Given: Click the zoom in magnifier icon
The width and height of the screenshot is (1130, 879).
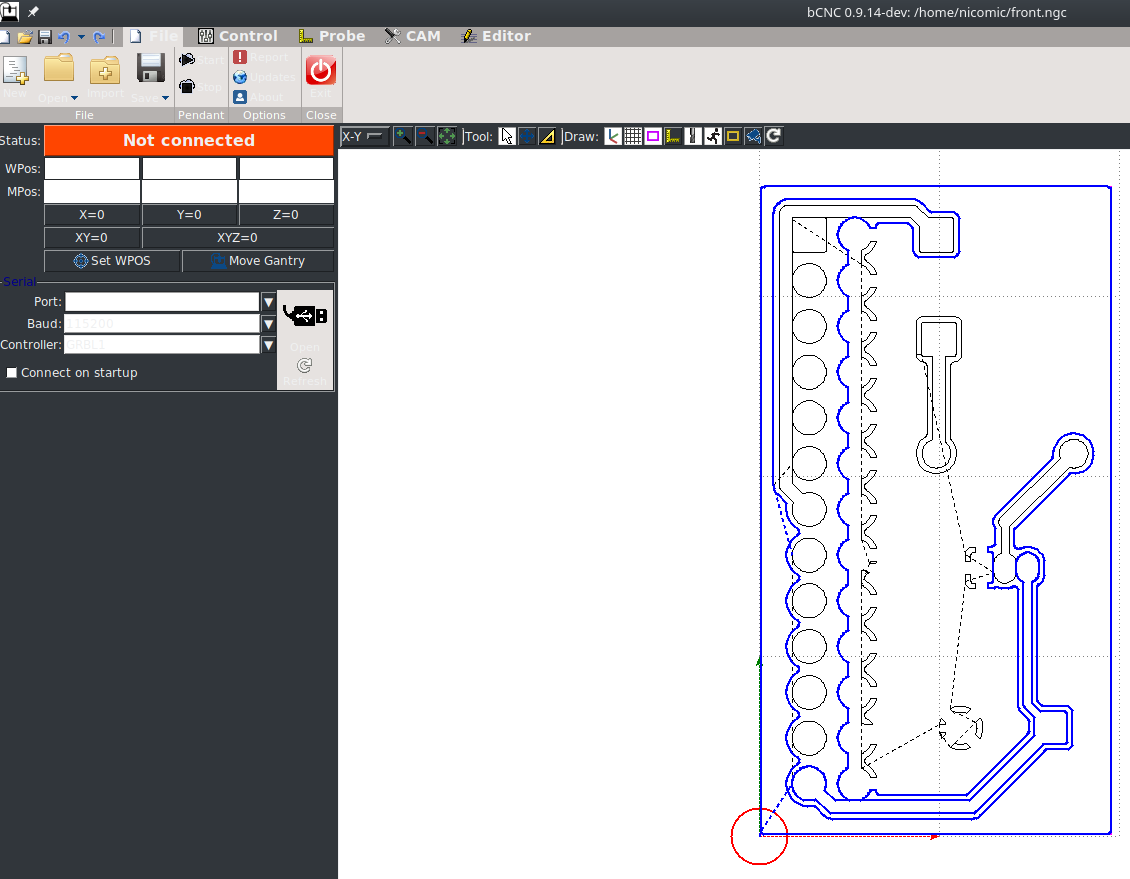Looking at the screenshot, I should click(x=403, y=136).
